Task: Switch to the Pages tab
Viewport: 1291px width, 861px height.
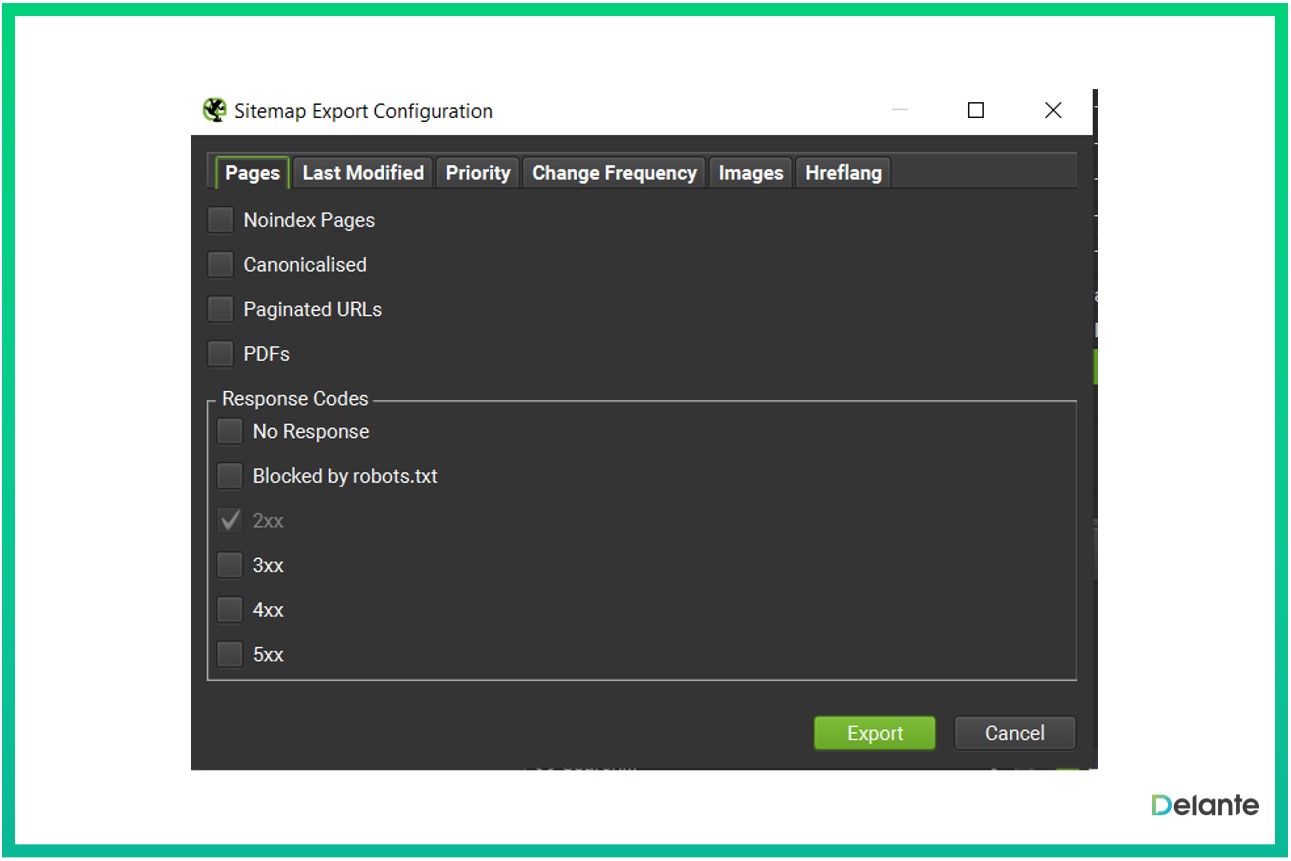Action: pos(252,173)
